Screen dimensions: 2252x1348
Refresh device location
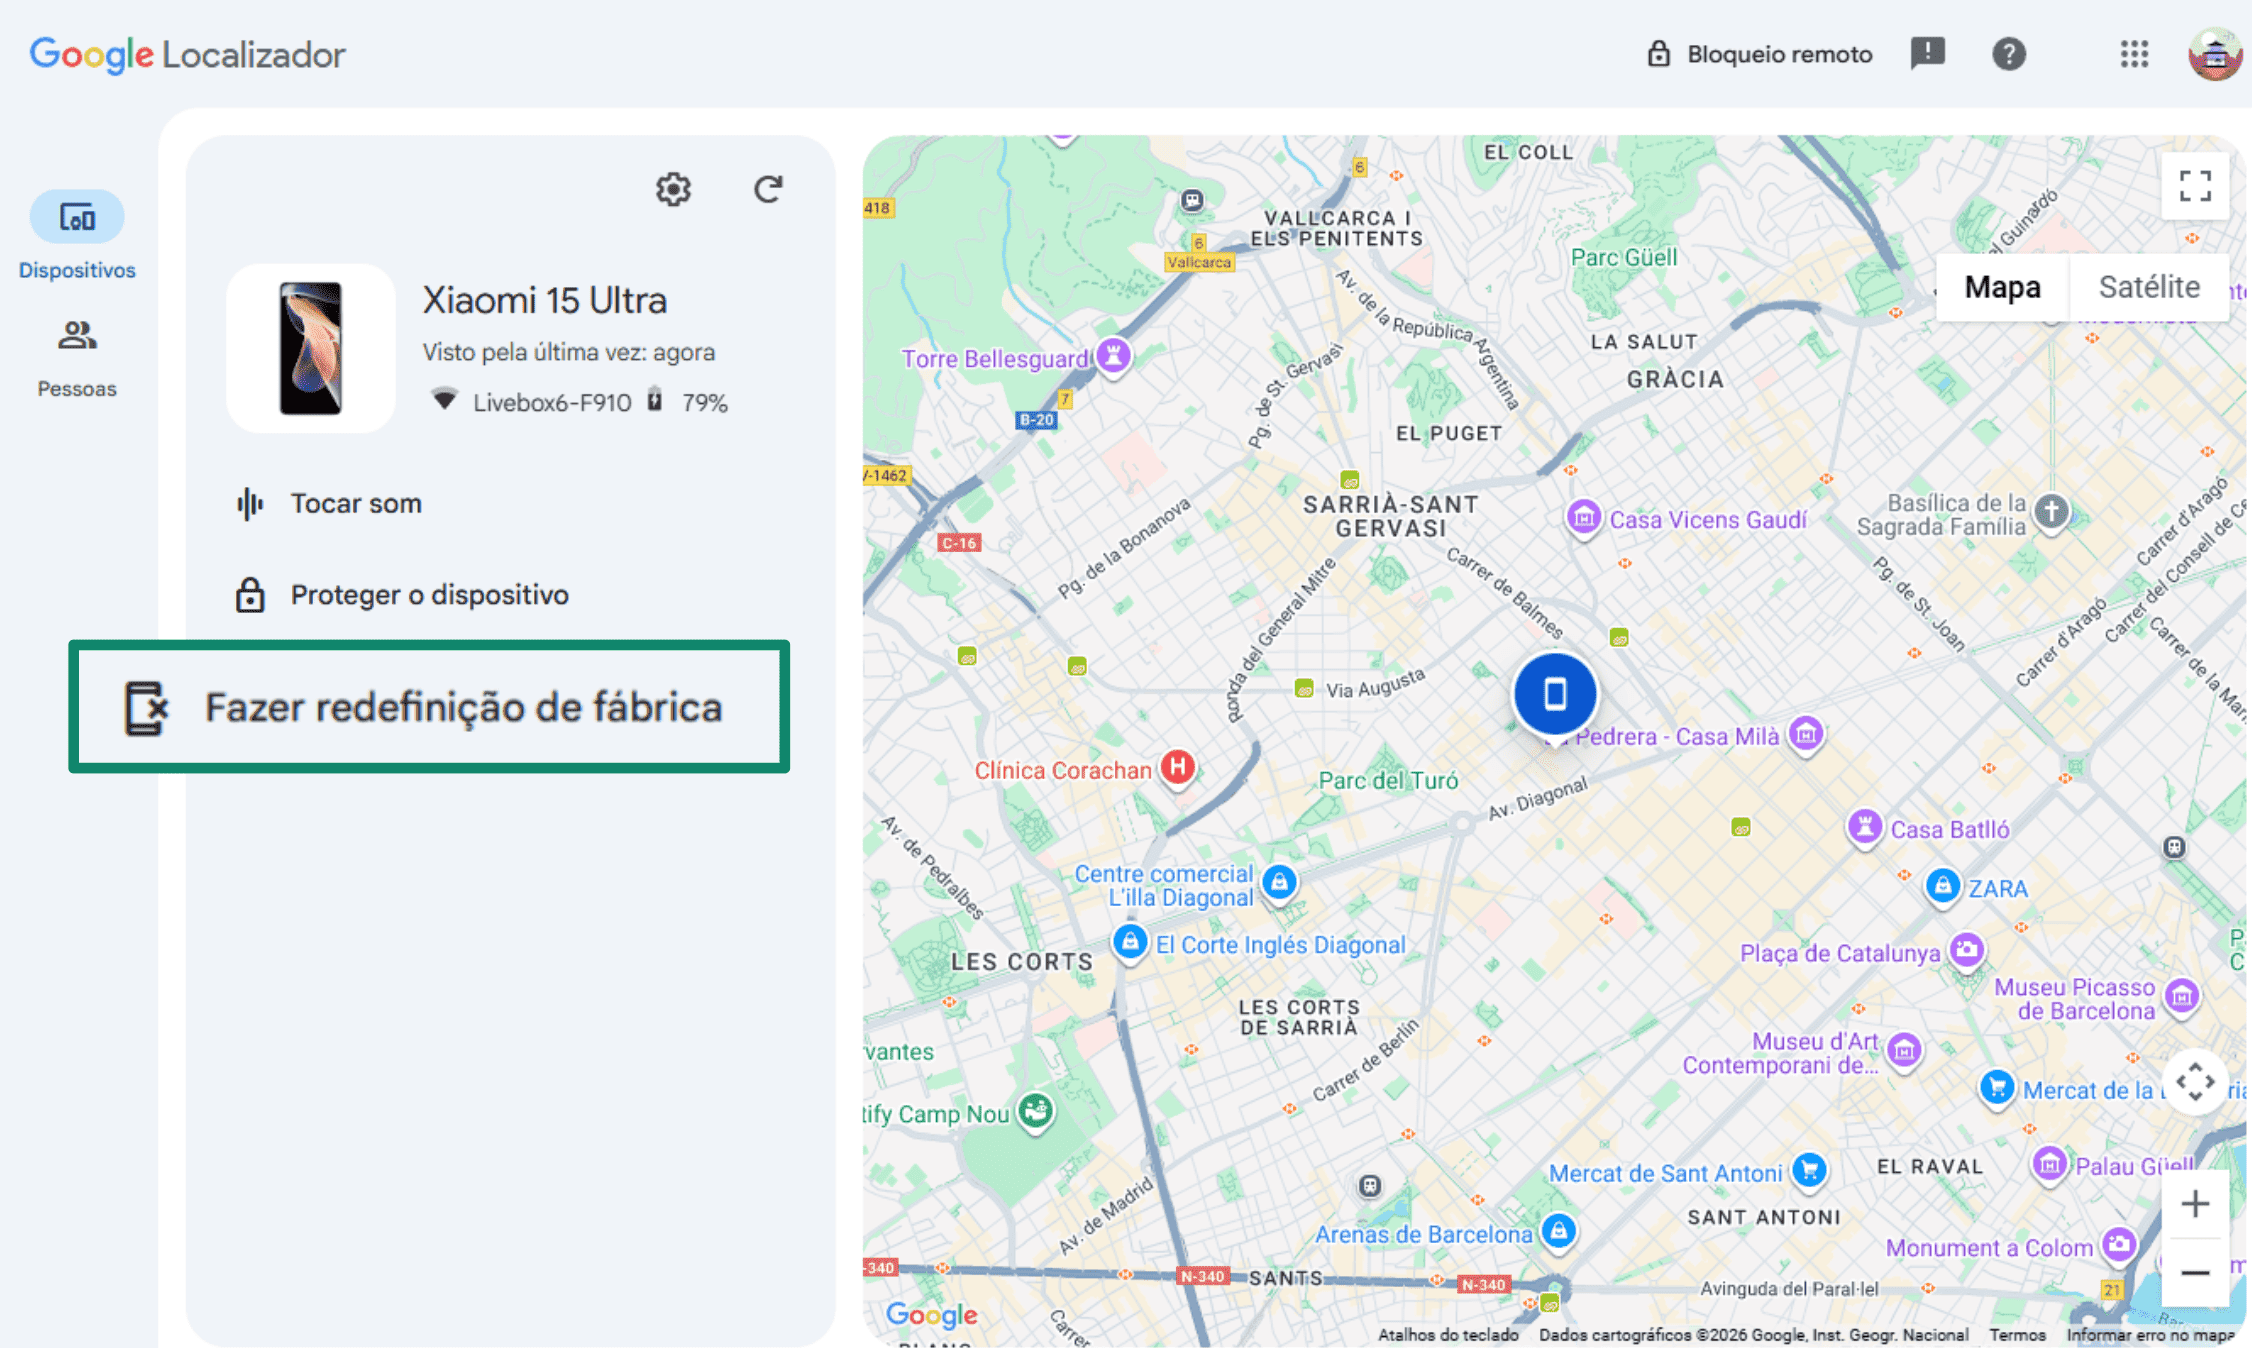coord(768,189)
